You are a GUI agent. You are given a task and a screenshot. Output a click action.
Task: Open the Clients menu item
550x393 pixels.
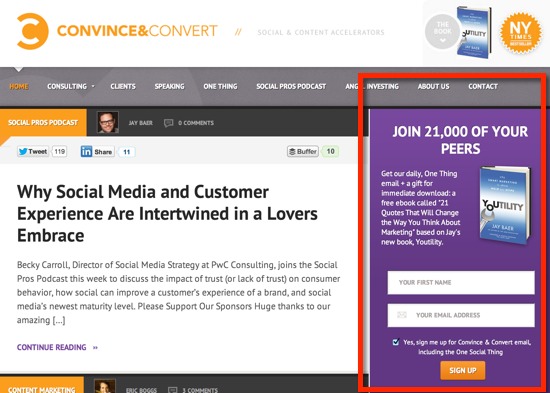[x=123, y=86]
